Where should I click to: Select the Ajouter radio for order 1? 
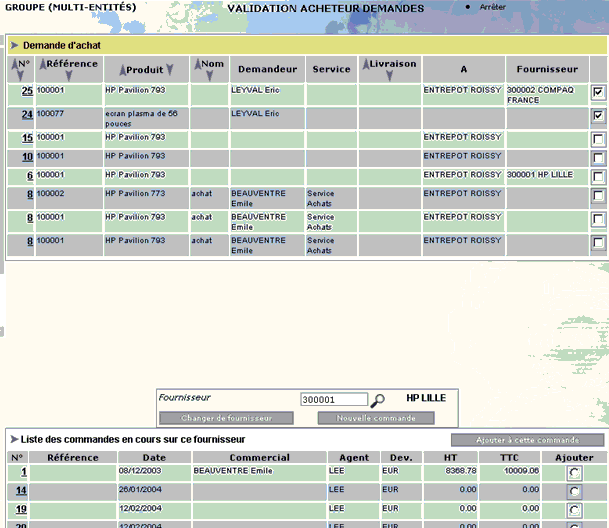(x=574, y=473)
